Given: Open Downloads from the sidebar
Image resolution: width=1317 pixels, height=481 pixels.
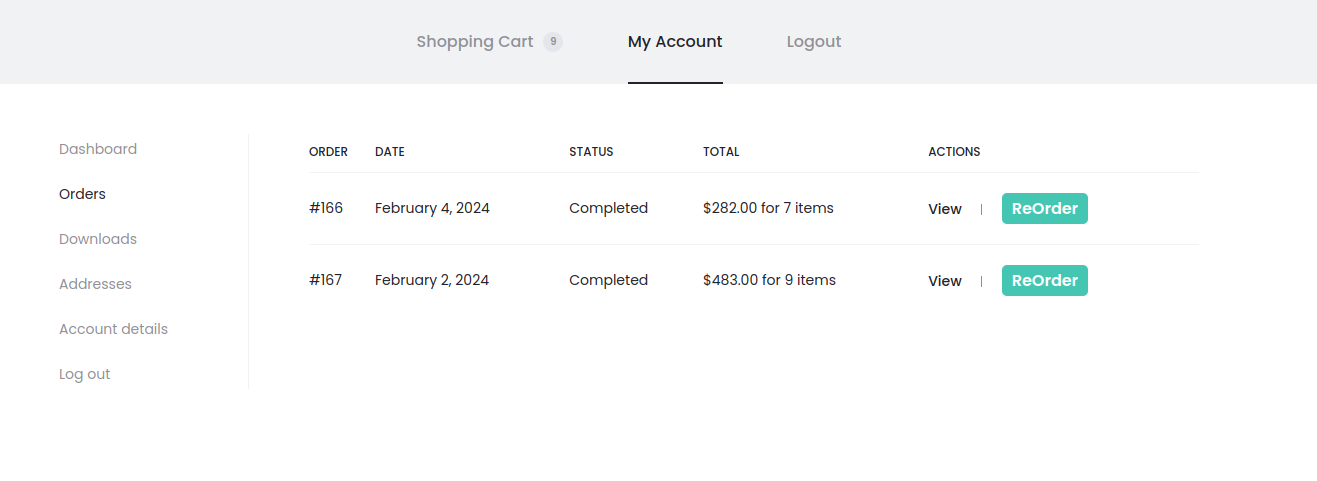Looking at the screenshot, I should (x=98, y=239).
